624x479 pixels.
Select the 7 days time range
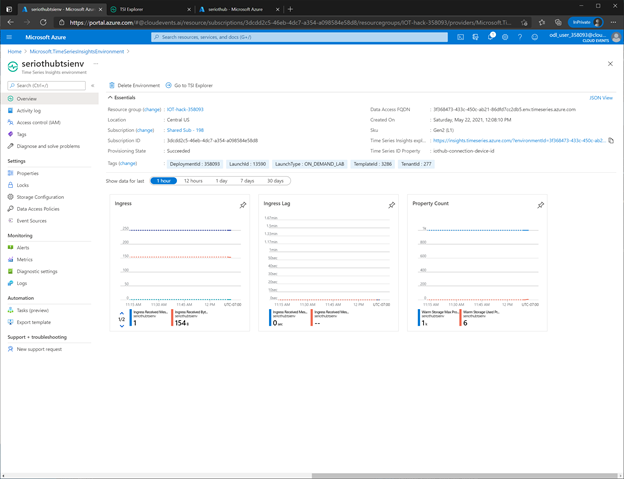click(247, 181)
